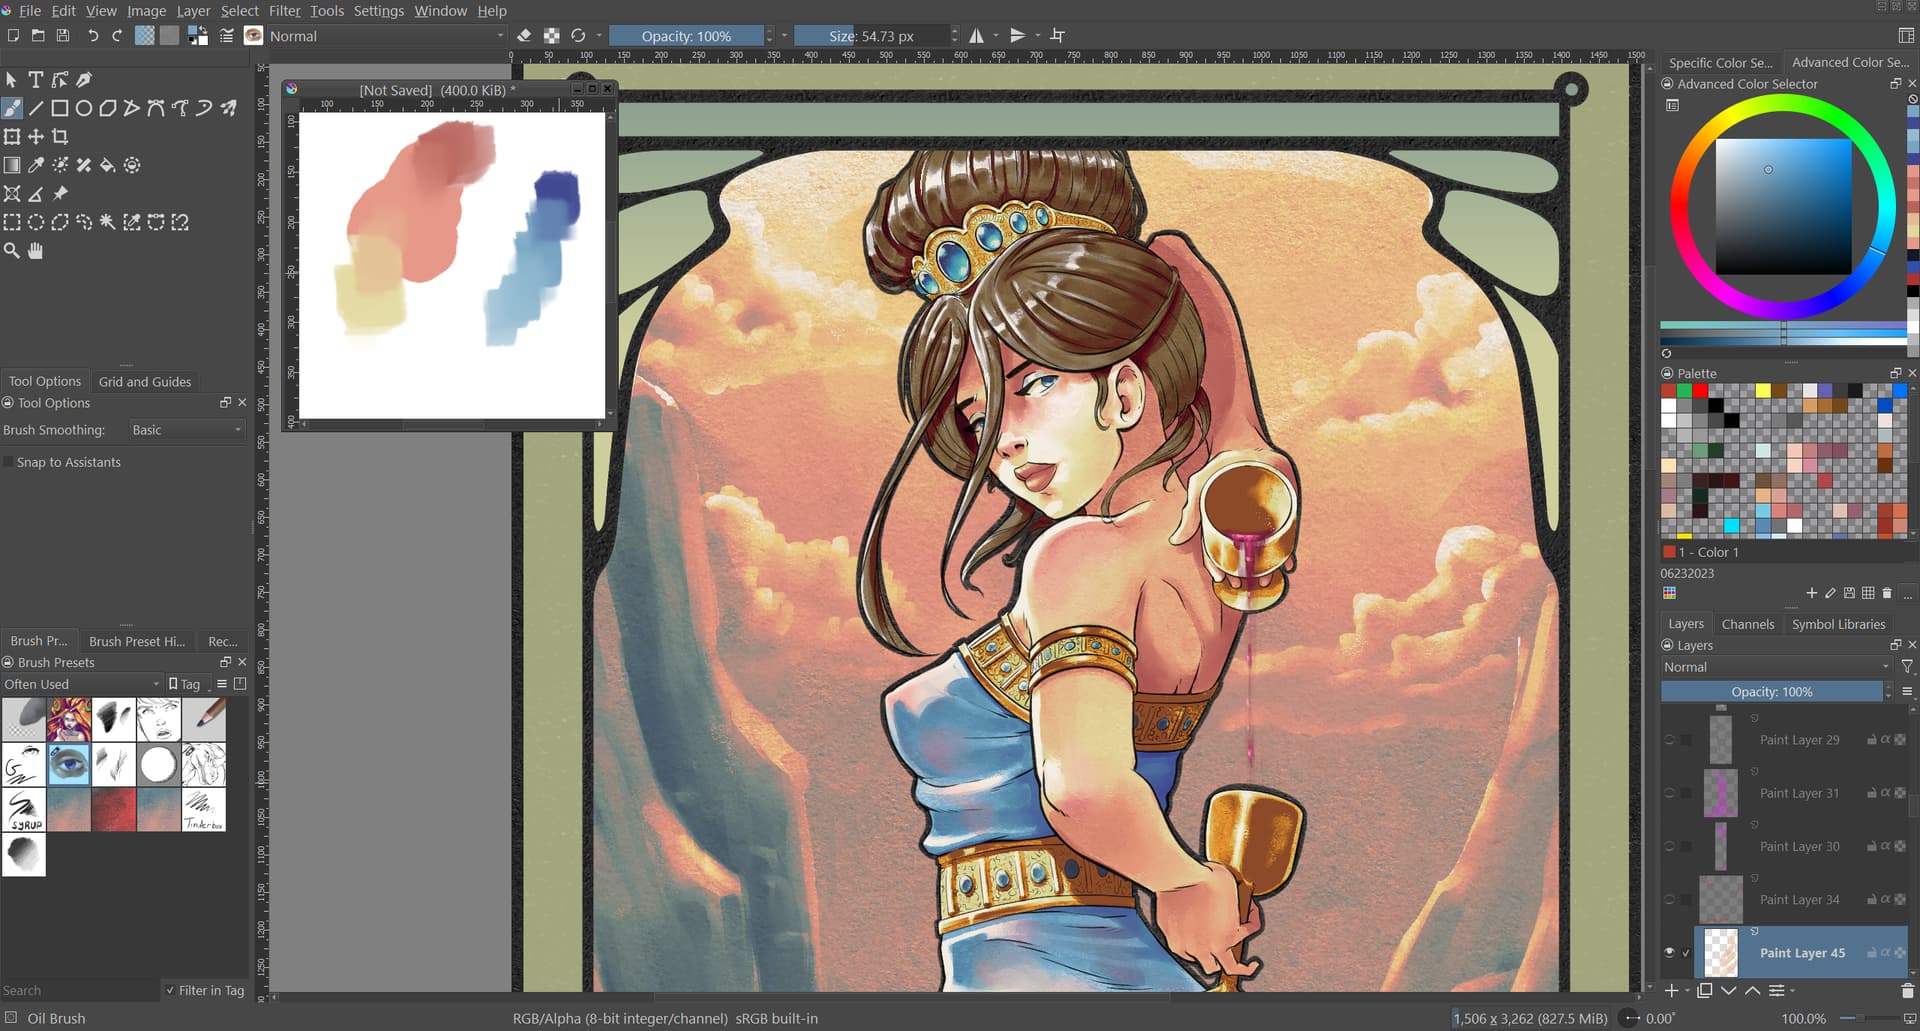Show Paint Layer 34

(1669, 899)
